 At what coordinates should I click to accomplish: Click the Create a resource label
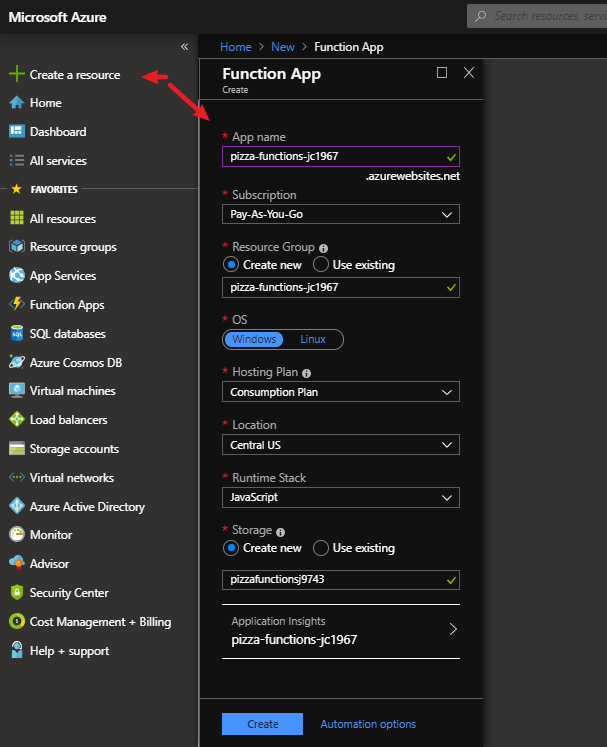75,75
